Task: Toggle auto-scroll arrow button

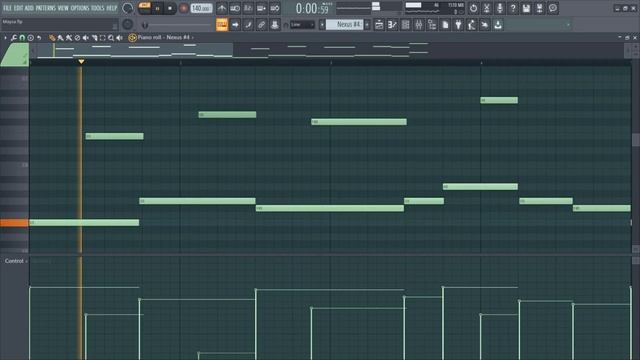Action: pyautogui.click(x=235, y=25)
